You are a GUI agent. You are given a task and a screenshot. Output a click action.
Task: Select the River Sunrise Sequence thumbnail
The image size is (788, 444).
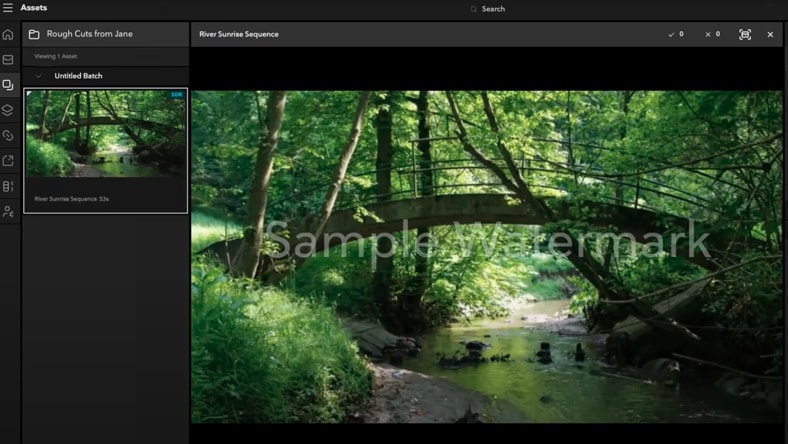(106, 134)
